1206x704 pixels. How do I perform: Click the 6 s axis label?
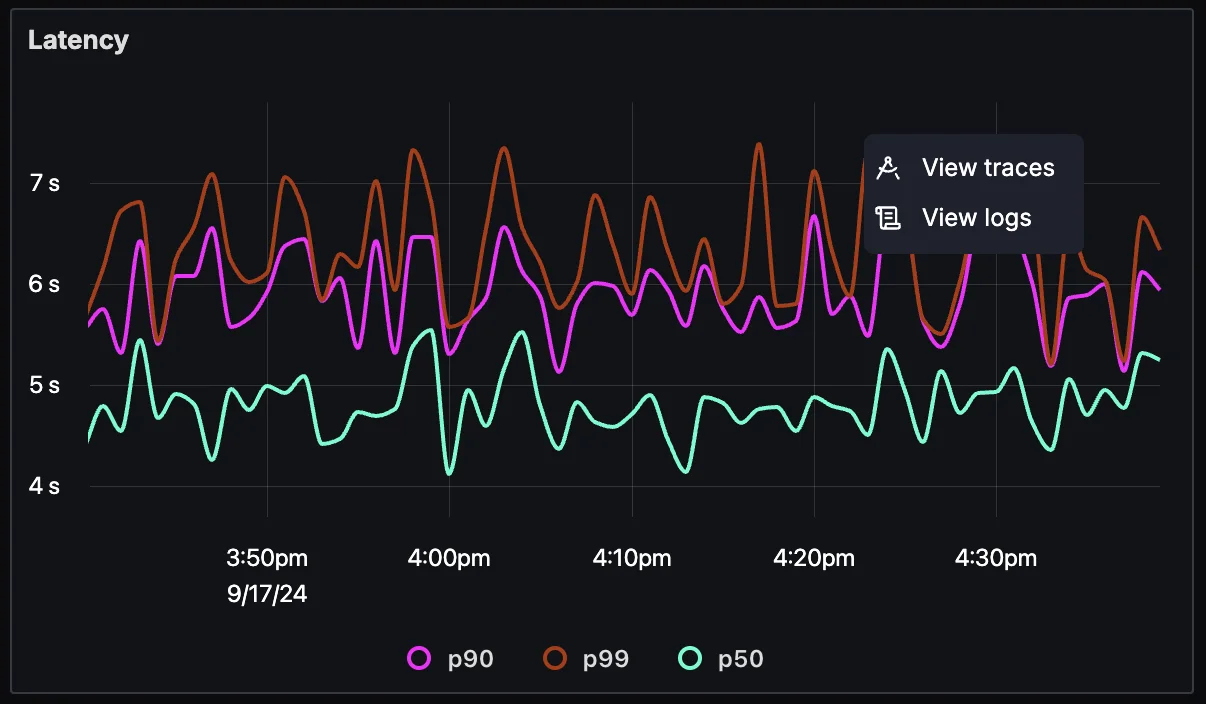pyautogui.click(x=45, y=284)
